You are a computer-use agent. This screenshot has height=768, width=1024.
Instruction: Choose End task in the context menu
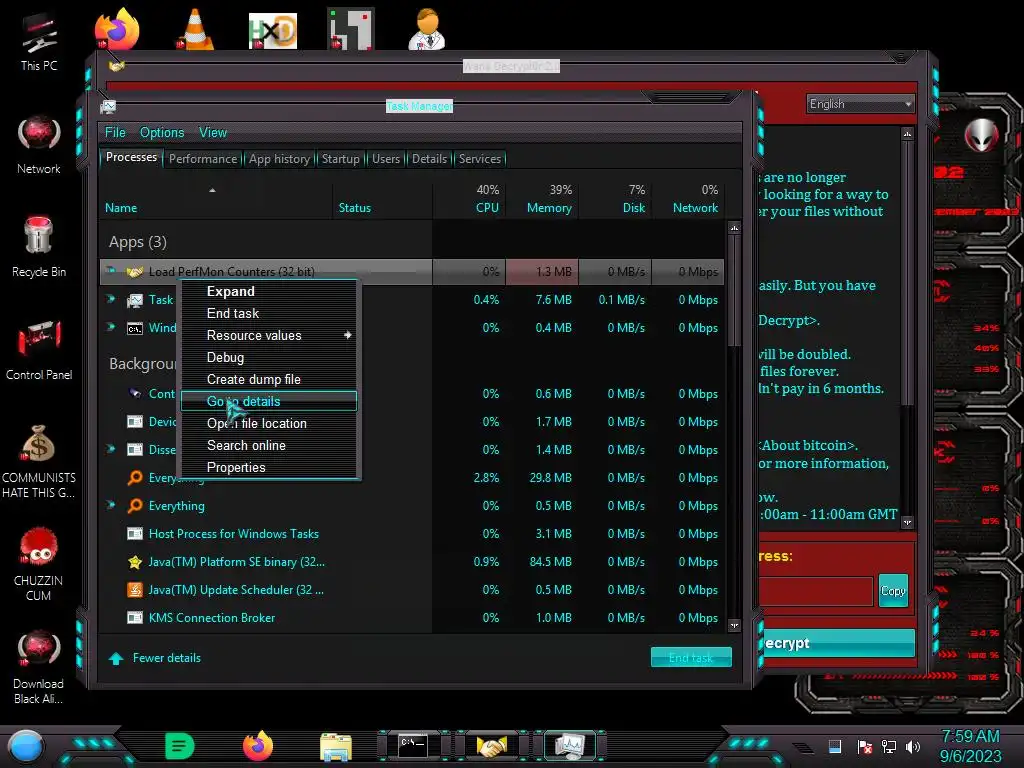click(x=269, y=313)
